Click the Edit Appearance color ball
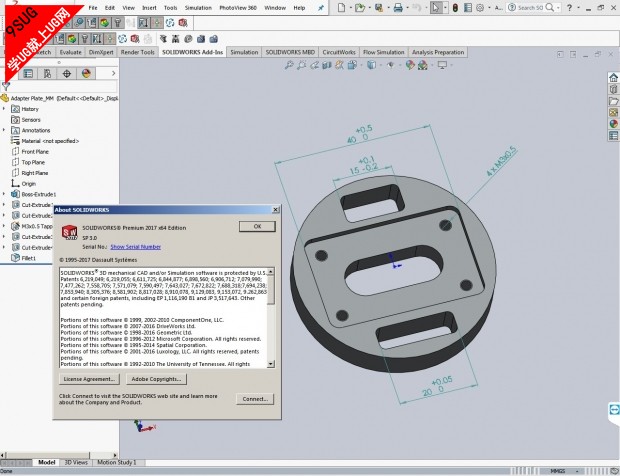620x476 pixels. tap(410, 65)
